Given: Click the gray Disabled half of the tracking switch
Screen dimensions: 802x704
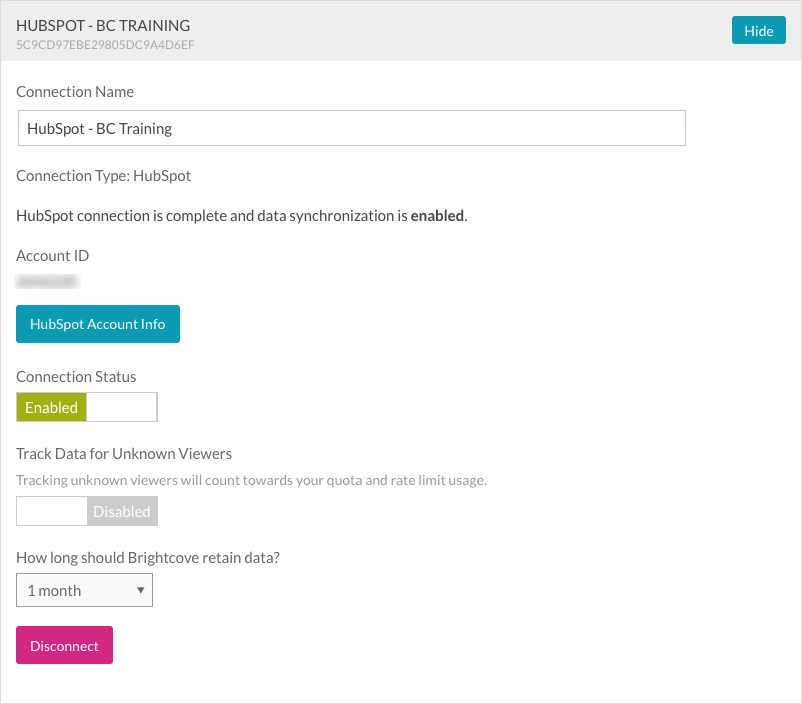Looking at the screenshot, I should [122, 511].
